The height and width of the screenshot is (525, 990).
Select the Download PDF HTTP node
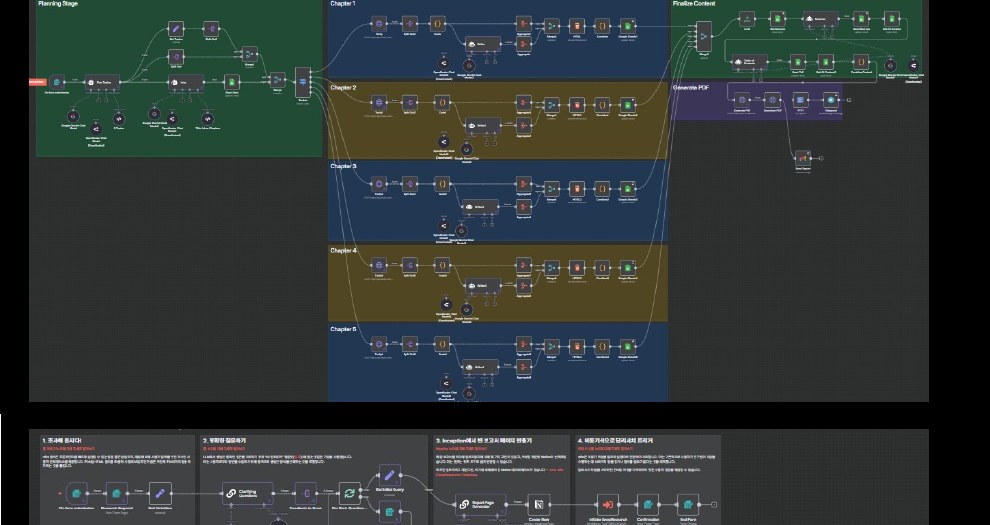pyautogui.click(x=772, y=100)
